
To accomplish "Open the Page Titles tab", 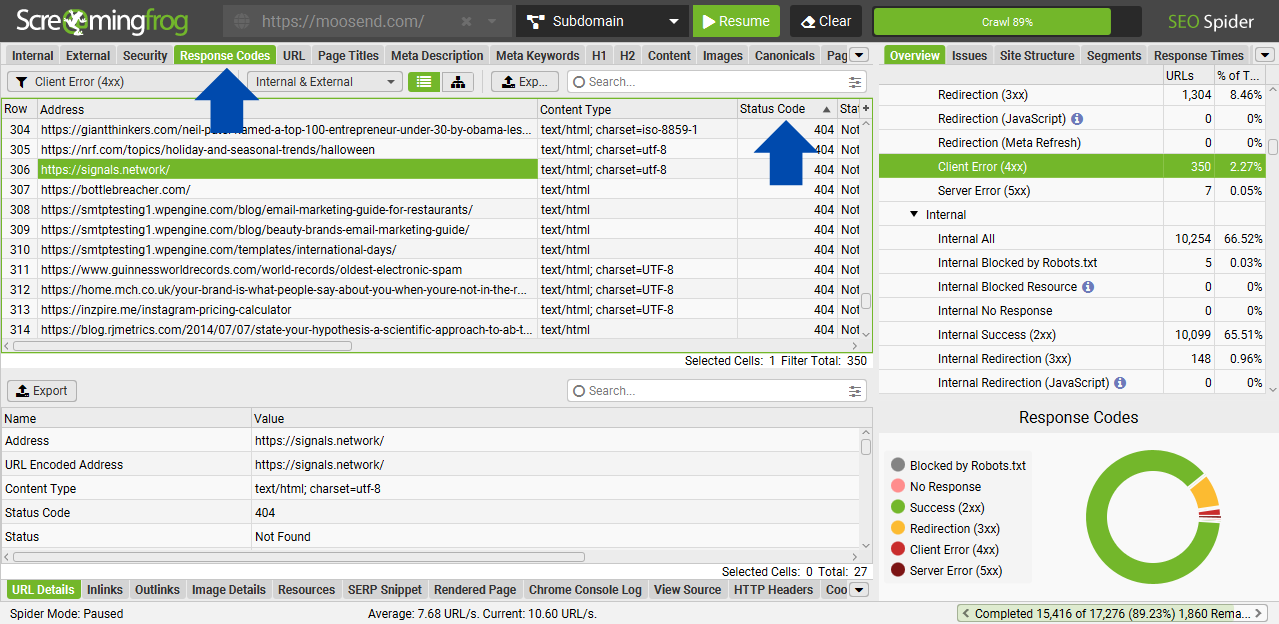I will (x=348, y=56).
